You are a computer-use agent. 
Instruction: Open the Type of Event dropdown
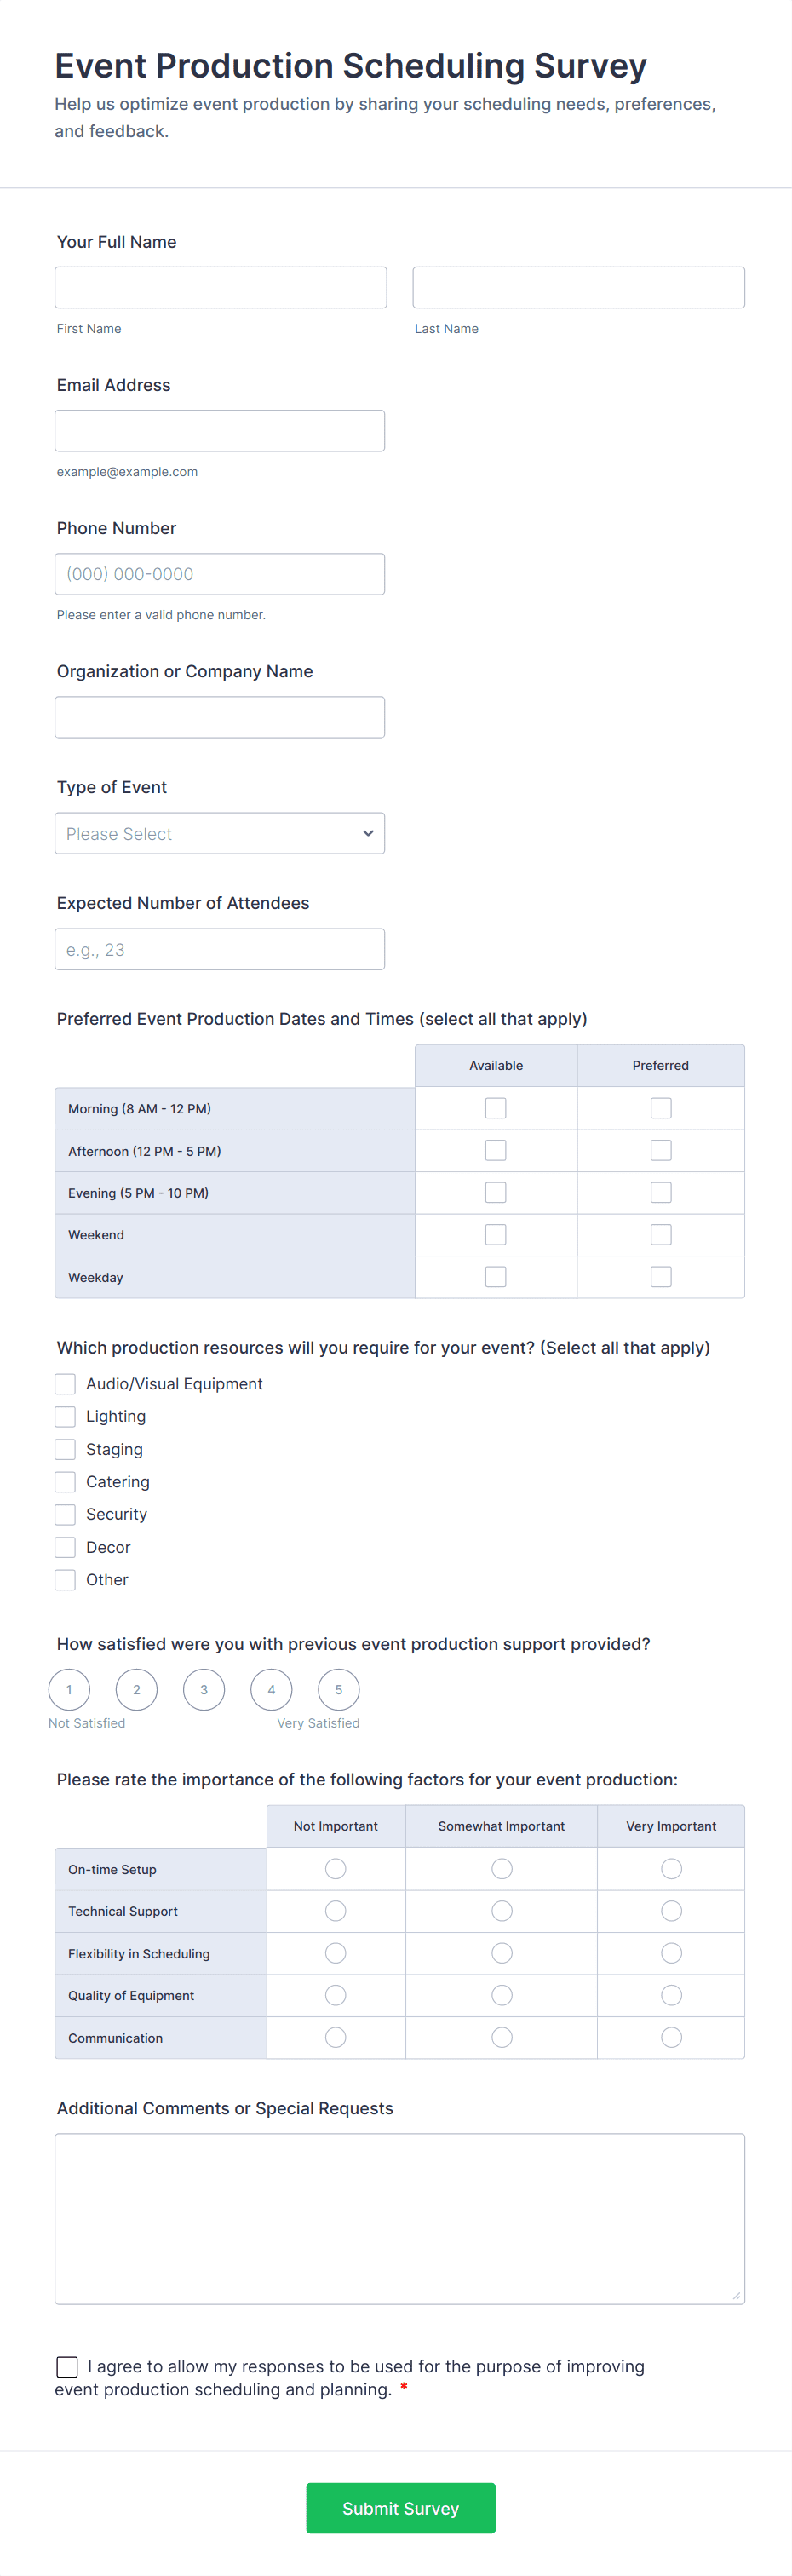pos(220,833)
